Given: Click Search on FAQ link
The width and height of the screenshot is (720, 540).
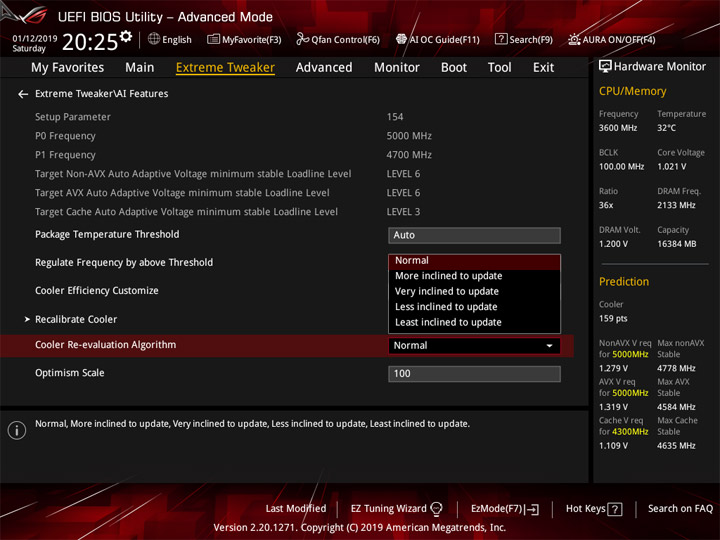Looking at the screenshot, I should (680, 509).
